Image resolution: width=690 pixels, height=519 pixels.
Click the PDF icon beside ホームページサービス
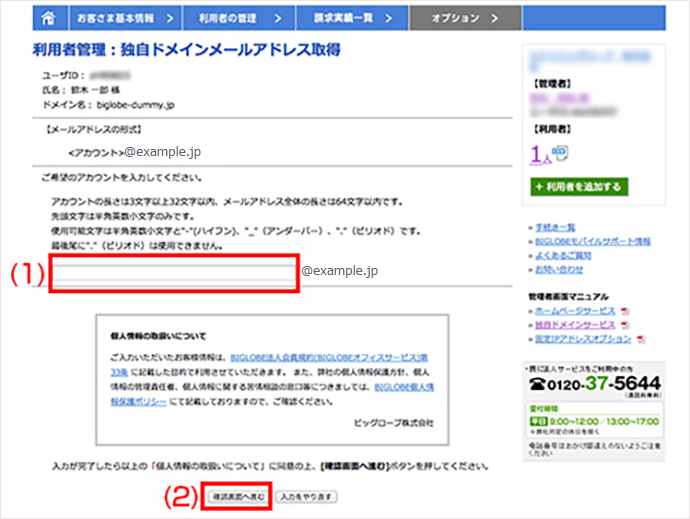[625, 312]
